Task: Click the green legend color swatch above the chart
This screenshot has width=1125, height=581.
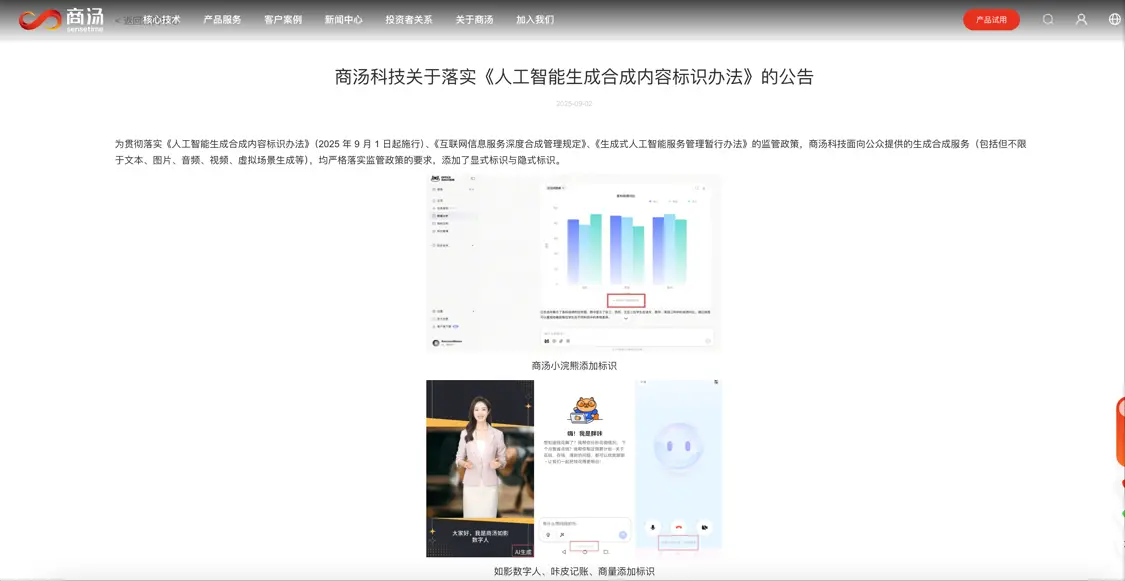Action: click(690, 202)
